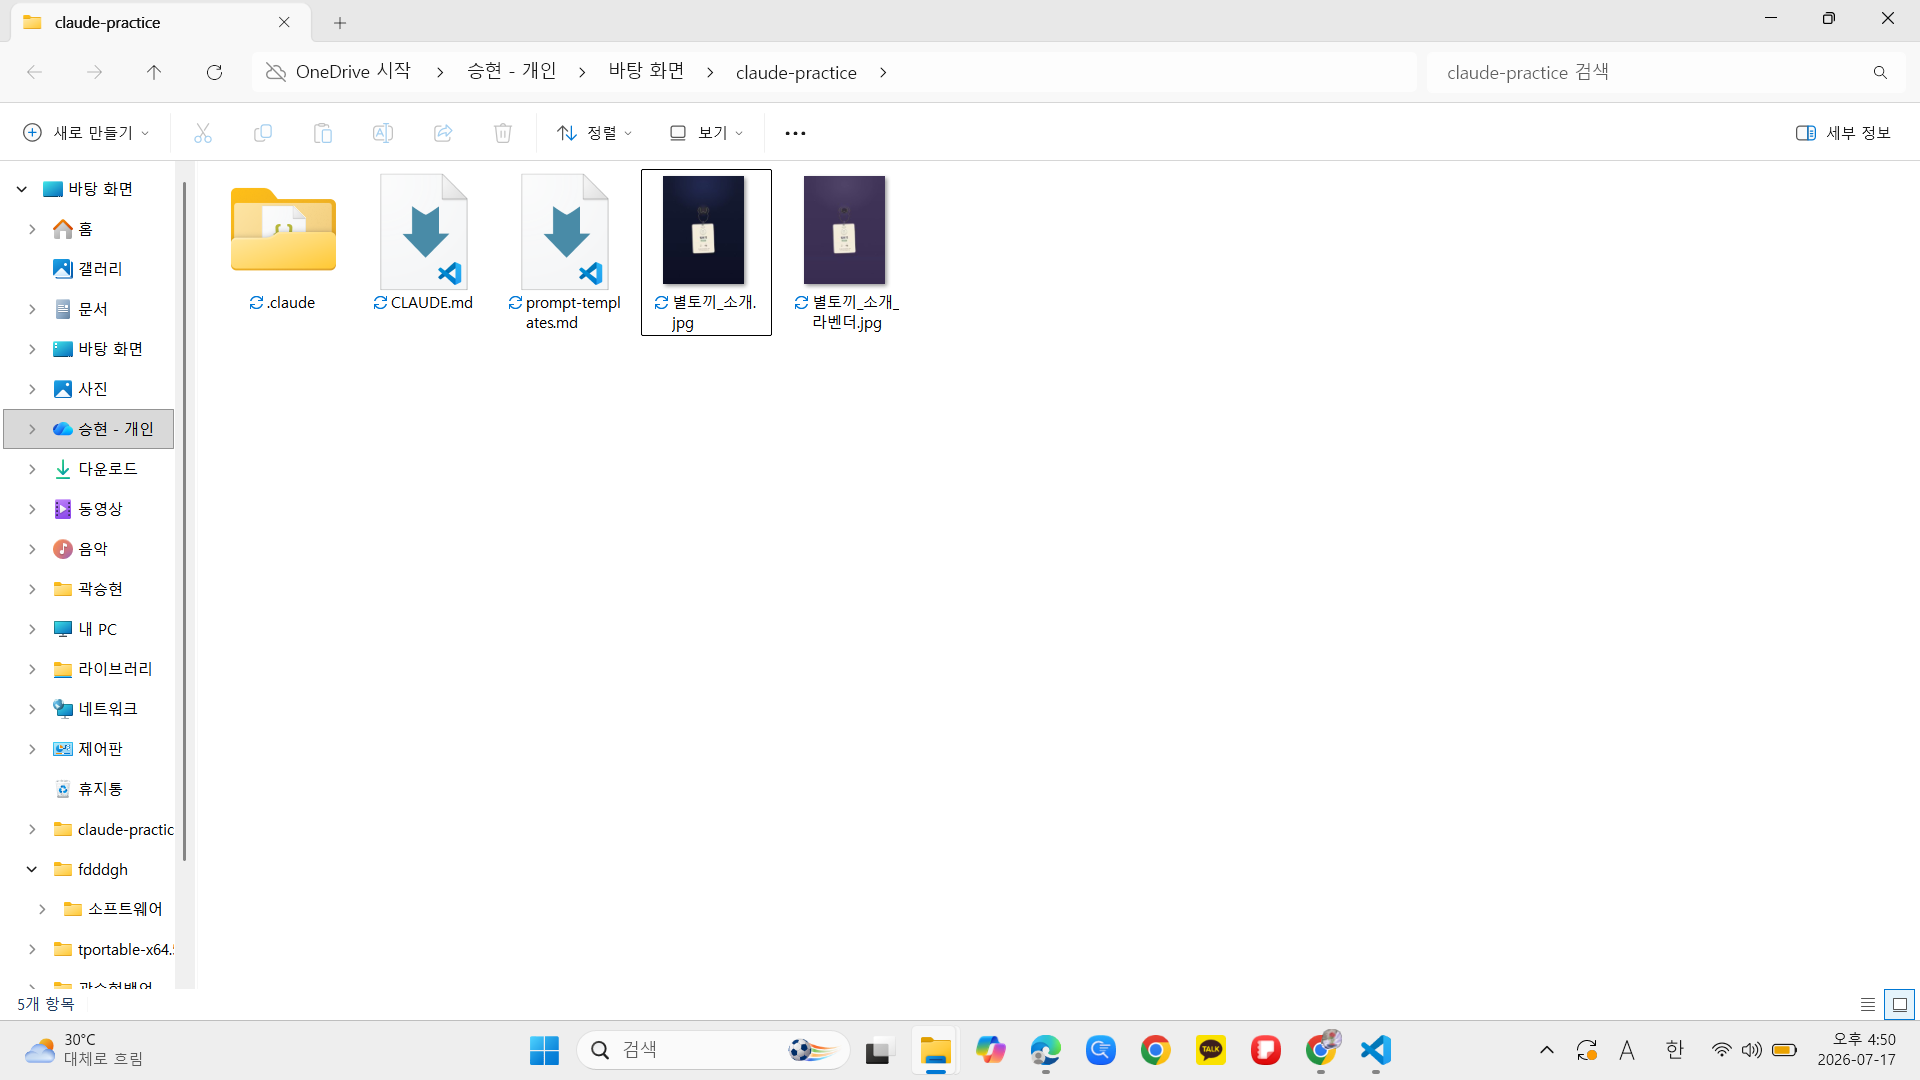
Task: Click the OneDrive sync tray icon
Action: (1587, 1050)
